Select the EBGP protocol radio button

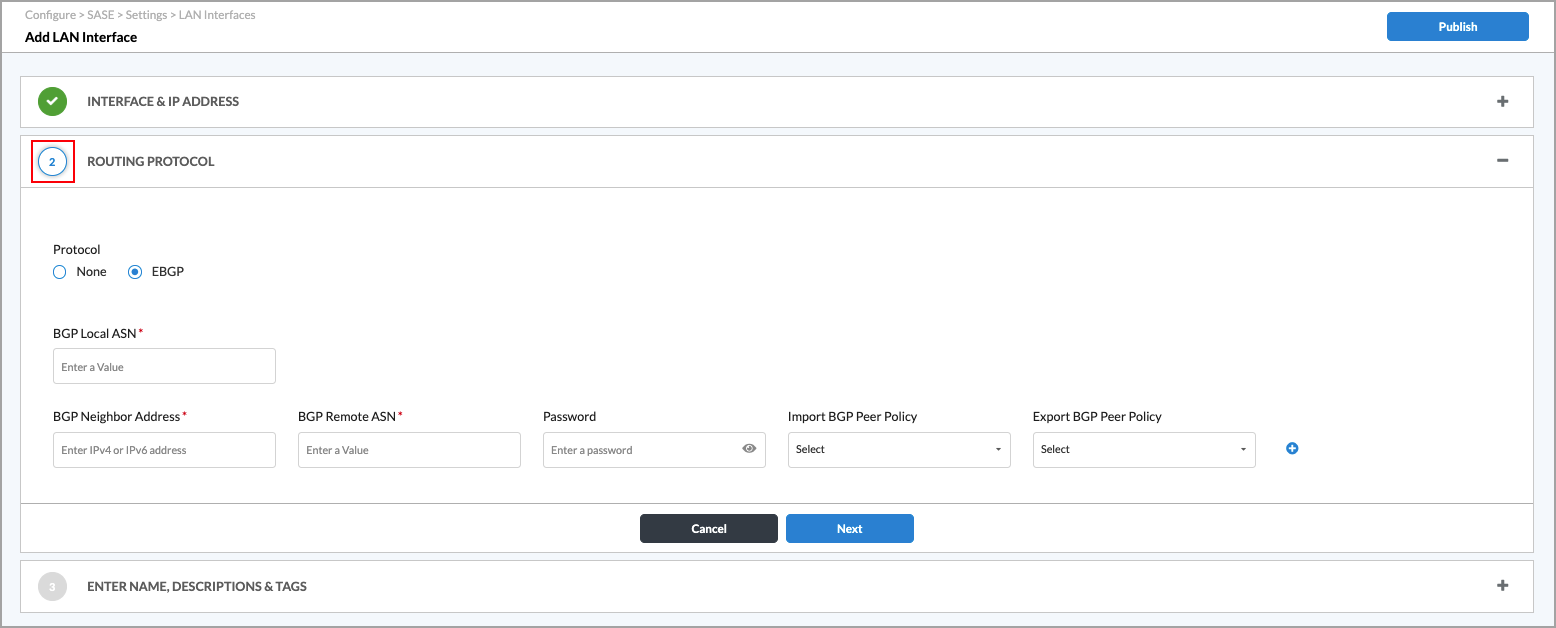click(x=135, y=272)
